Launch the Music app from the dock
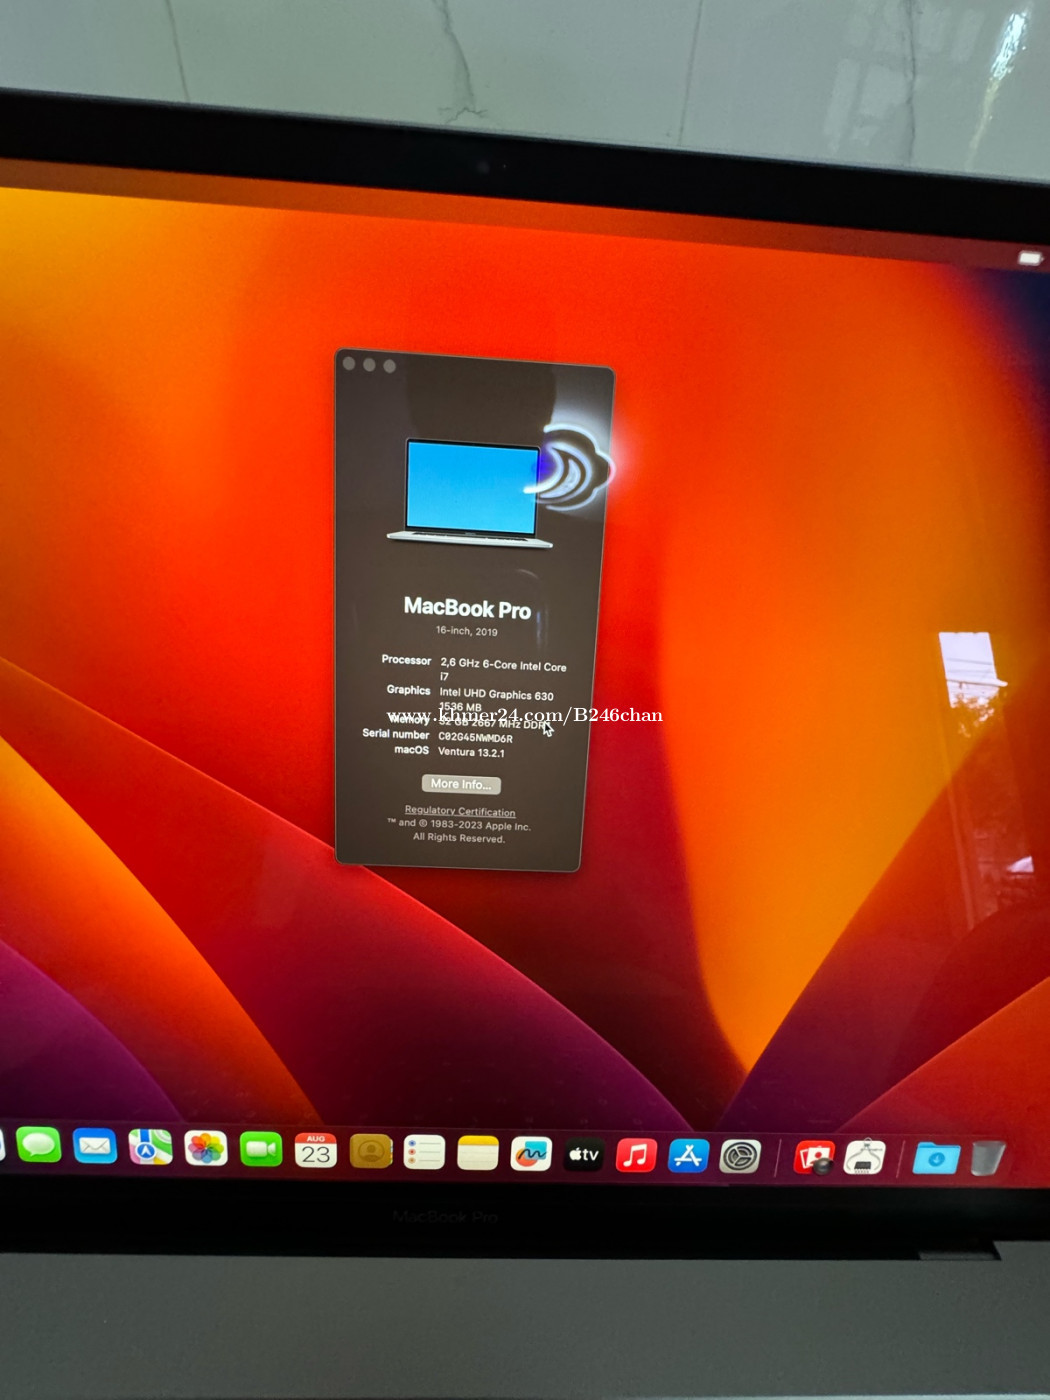Image resolution: width=1050 pixels, height=1400 pixels. pos(636,1156)
